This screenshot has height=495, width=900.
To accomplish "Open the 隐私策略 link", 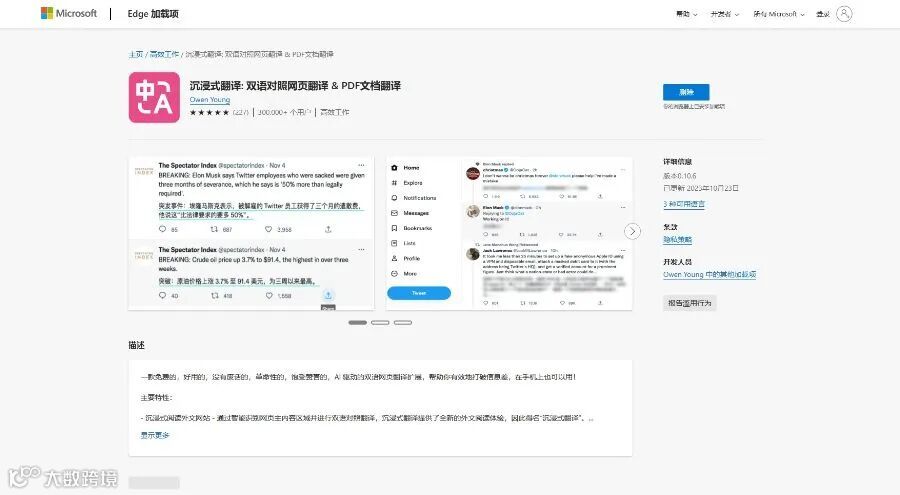I will [x=677, y=239].
